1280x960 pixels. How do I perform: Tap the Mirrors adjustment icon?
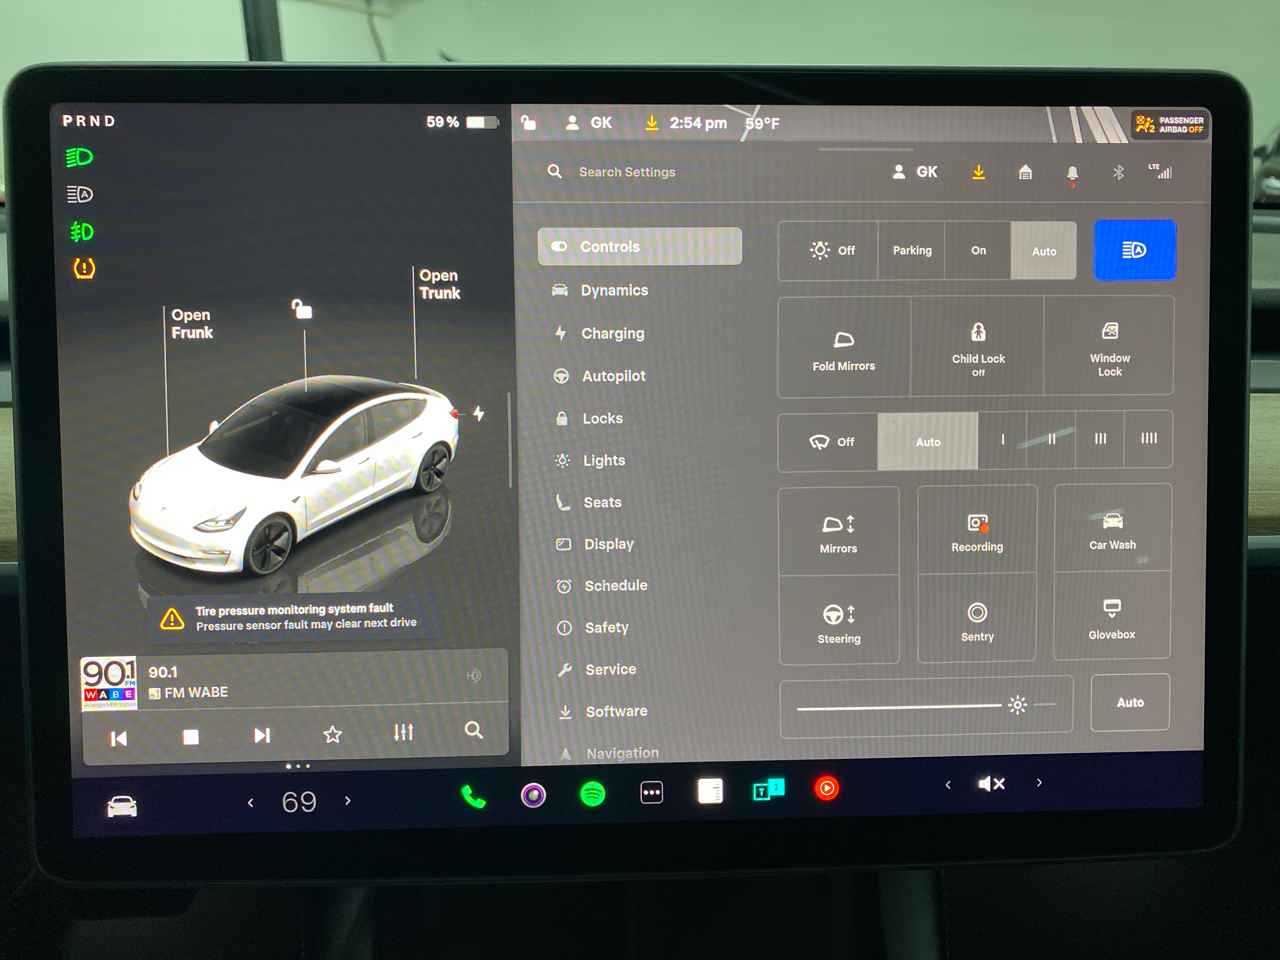839,530
